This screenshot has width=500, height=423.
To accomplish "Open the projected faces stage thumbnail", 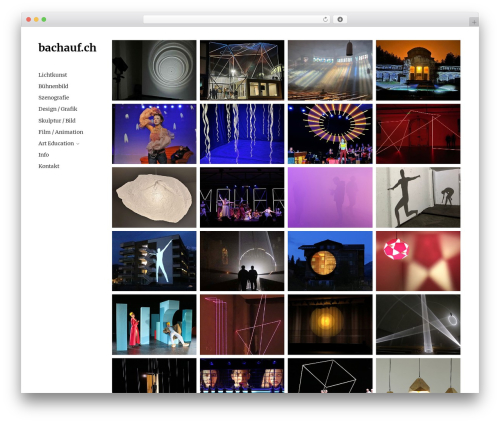I will [242, 376].
